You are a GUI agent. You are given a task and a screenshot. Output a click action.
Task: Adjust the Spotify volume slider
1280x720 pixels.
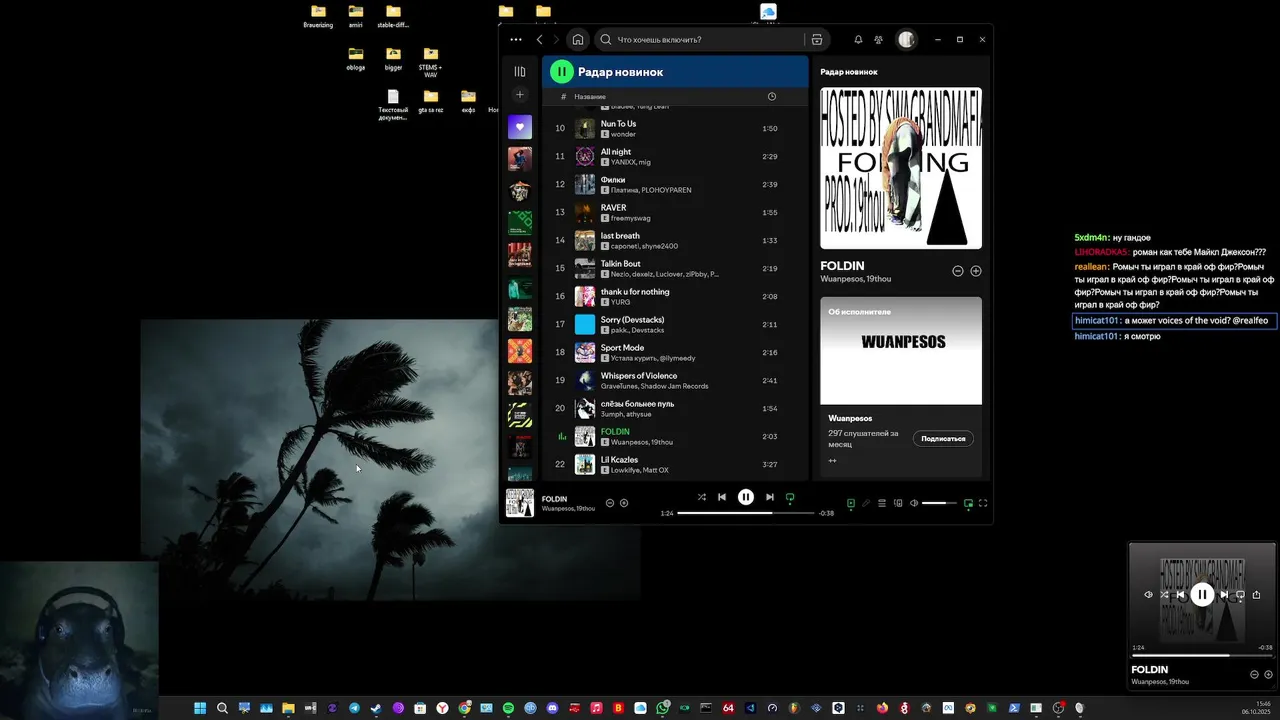pos(939,503)
